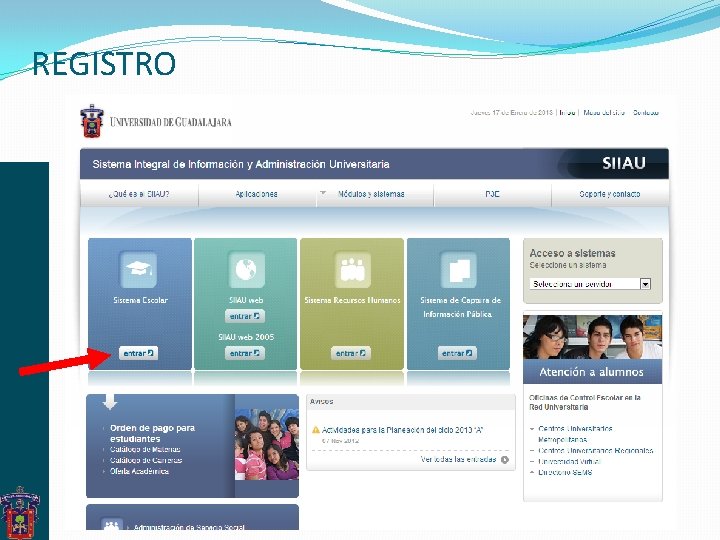Click entrar under Sistema de Captura de Información Pública
This screenshot has height=540, width=720.
click(457, 353)
